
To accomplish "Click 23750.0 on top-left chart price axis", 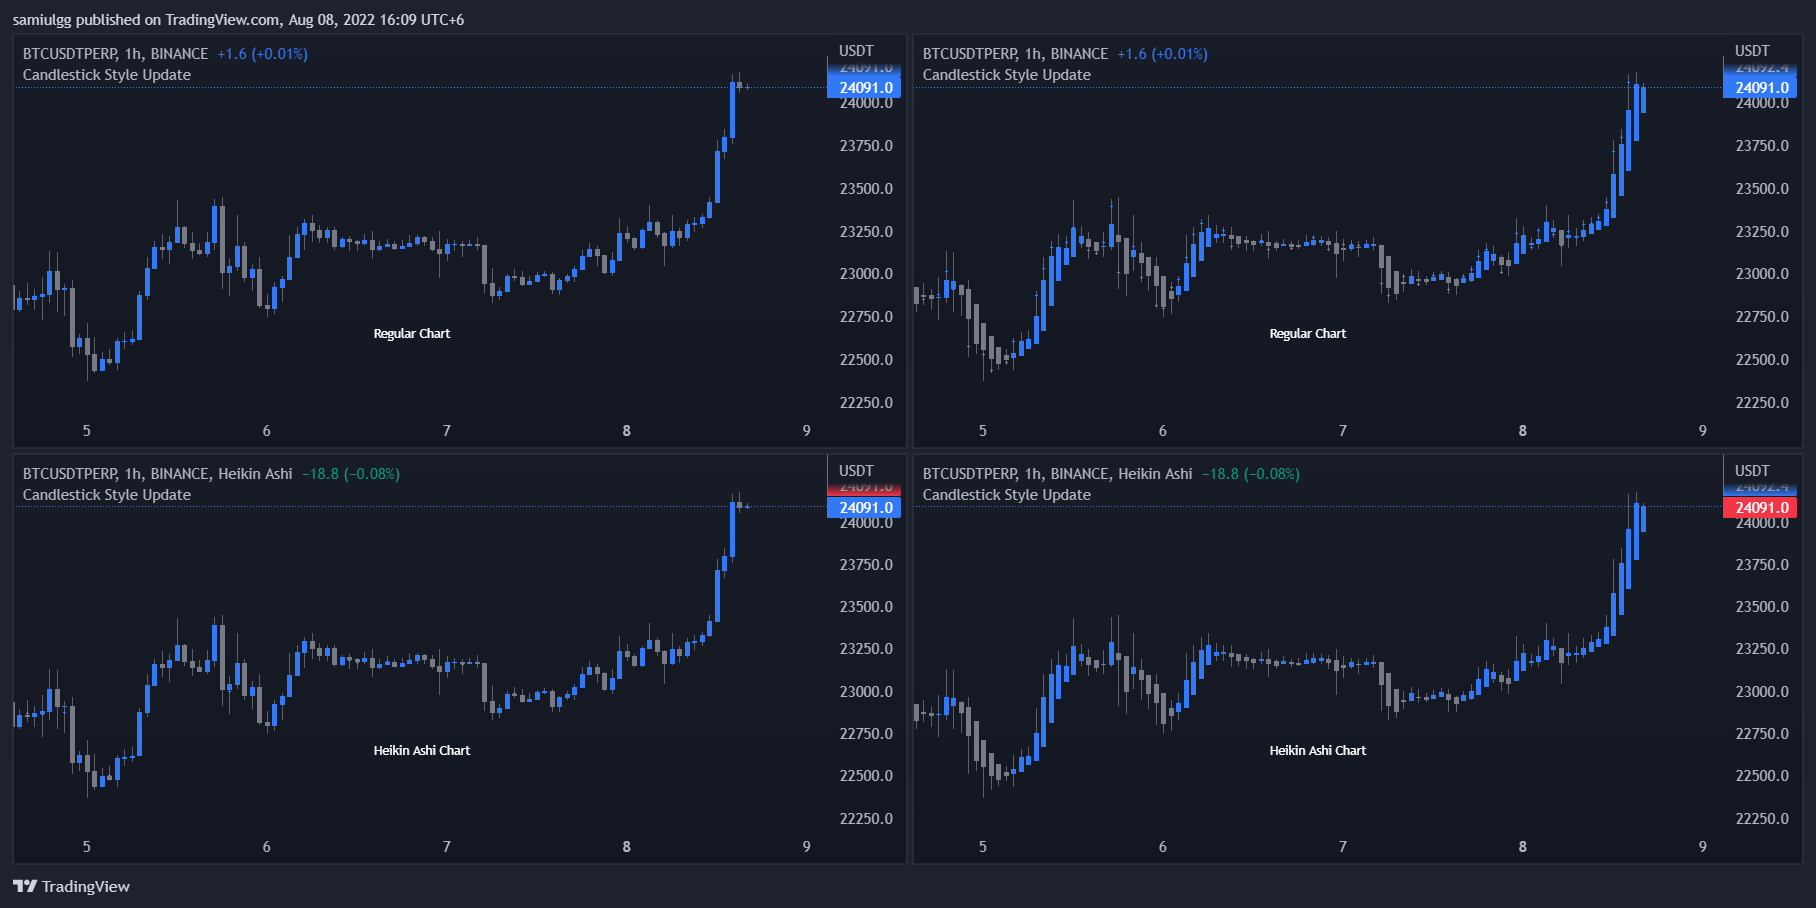I will pos(866,146).
